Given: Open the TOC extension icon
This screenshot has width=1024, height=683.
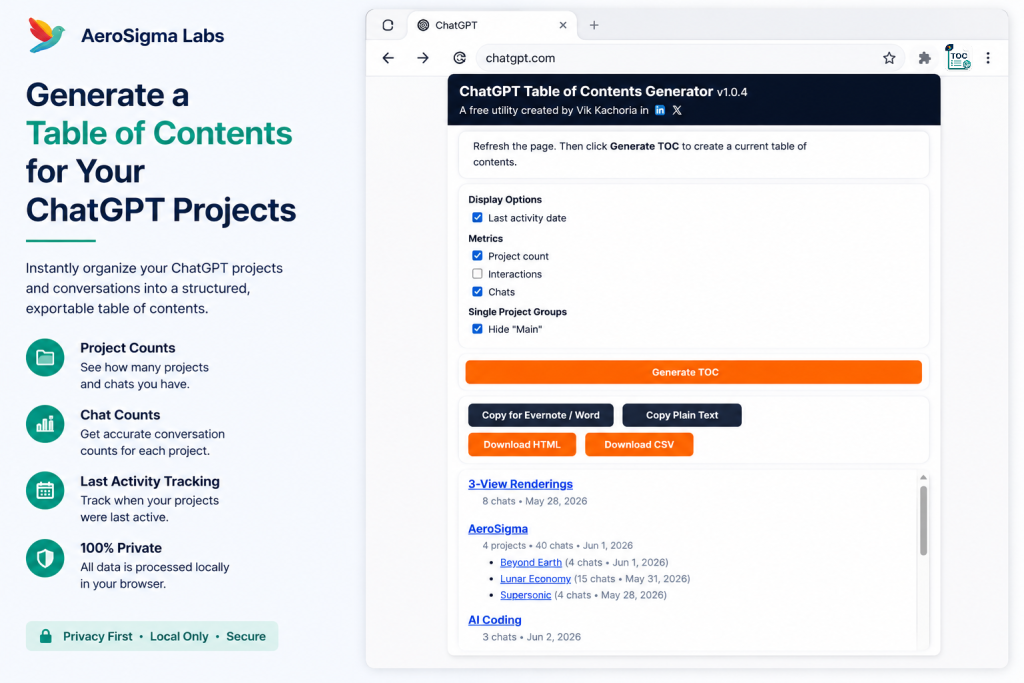Looking at the screenshot, I should 958,57.
